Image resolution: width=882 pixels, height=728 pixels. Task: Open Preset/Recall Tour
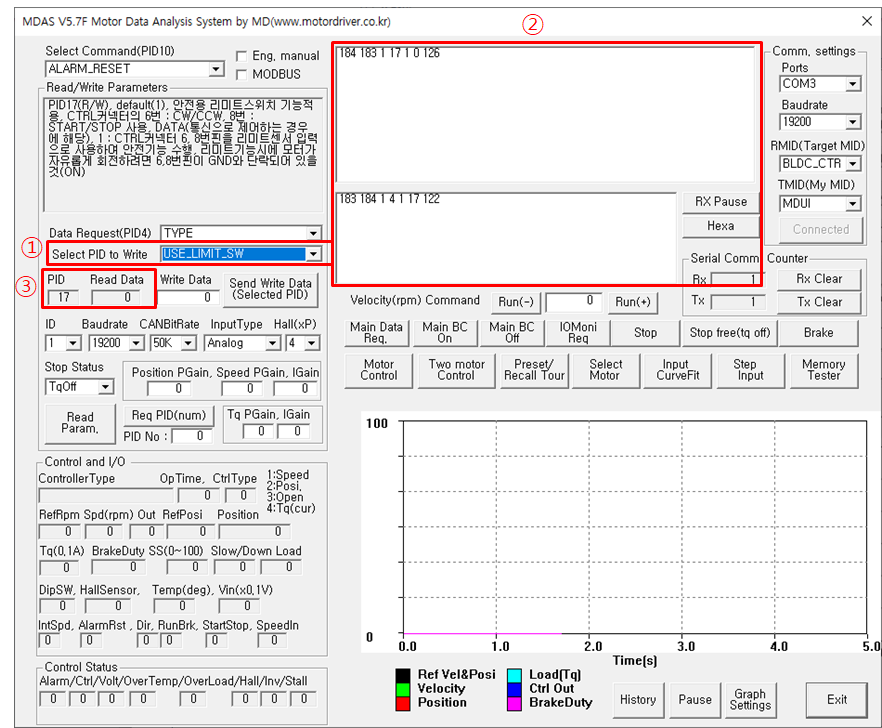pos(534,370)
